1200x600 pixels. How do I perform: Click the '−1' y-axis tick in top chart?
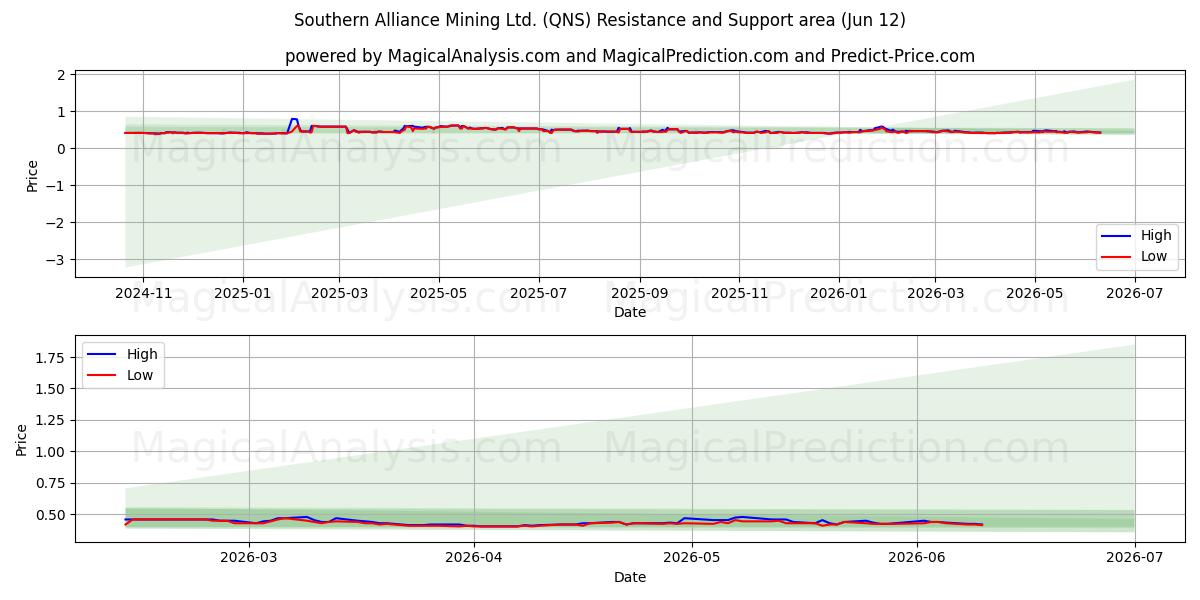click(x=58, y=186)
